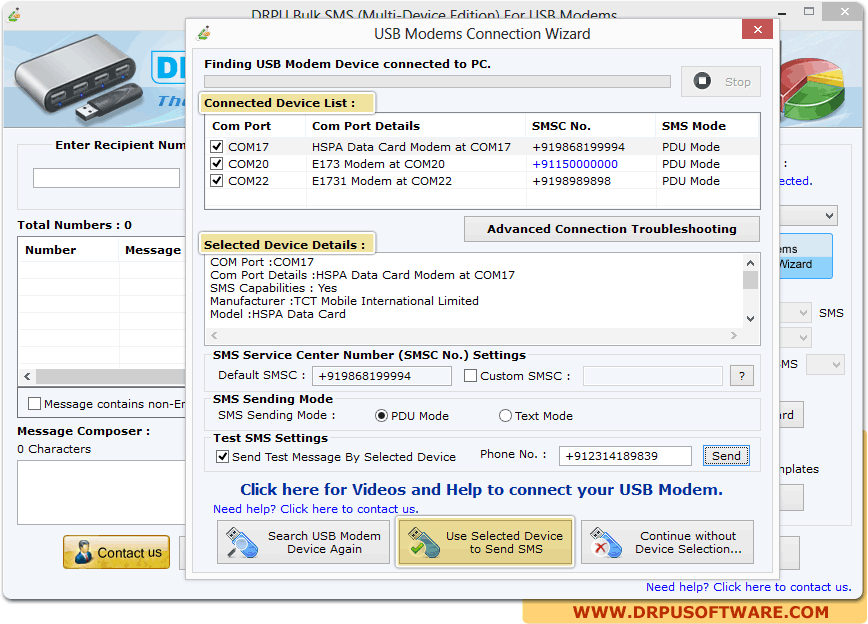Screen dimensions: 868x624
Task: Click the USB Modems Wizard button behind dialog
Action: 805,256
